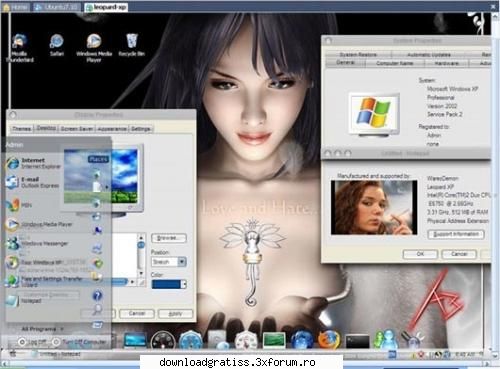Click the wrench tools dock icon
Viewport: 500px width, 369px height.
pos(413,340)
